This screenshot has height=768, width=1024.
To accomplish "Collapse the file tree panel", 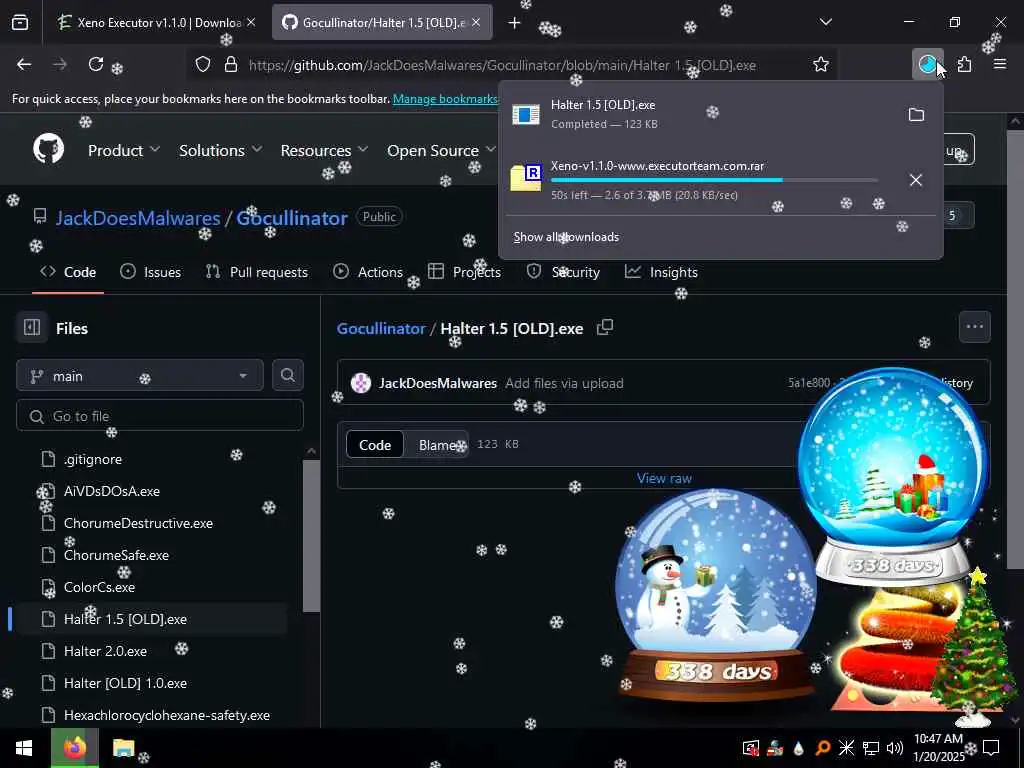I will click(x=31, y=327).
